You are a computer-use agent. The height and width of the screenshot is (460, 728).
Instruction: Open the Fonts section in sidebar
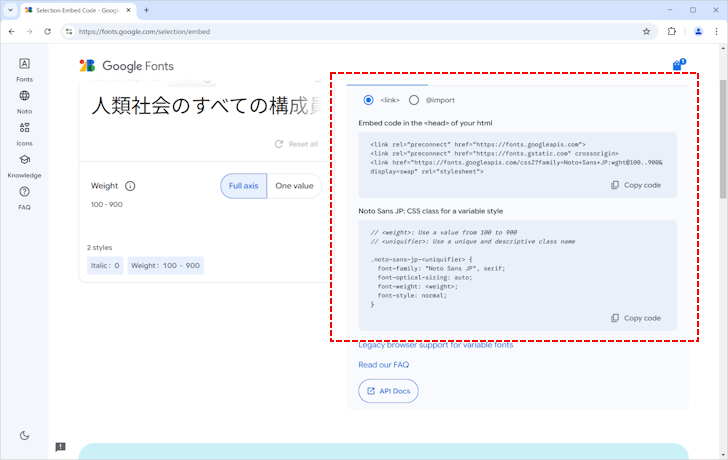tap(24, 70)
